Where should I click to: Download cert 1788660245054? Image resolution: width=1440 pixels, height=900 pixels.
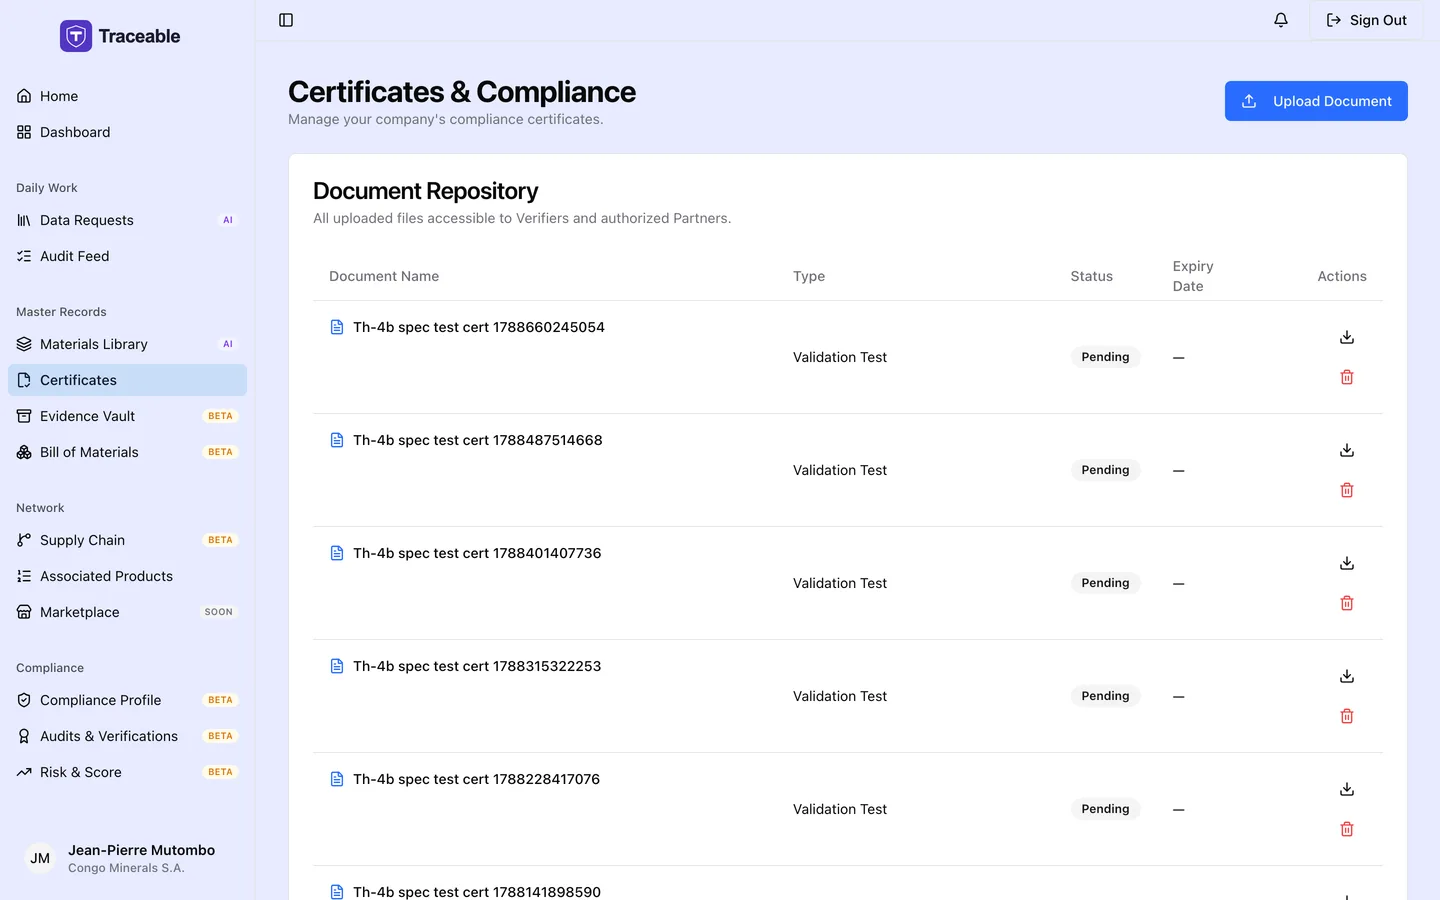click(1347, 337)
